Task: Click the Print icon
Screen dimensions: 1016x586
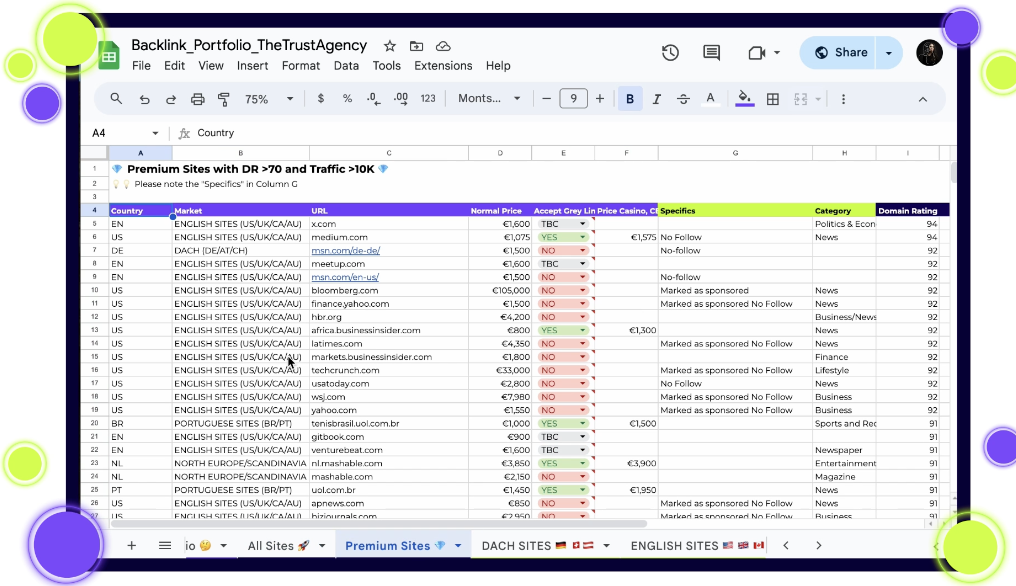Action: point(195,98)
